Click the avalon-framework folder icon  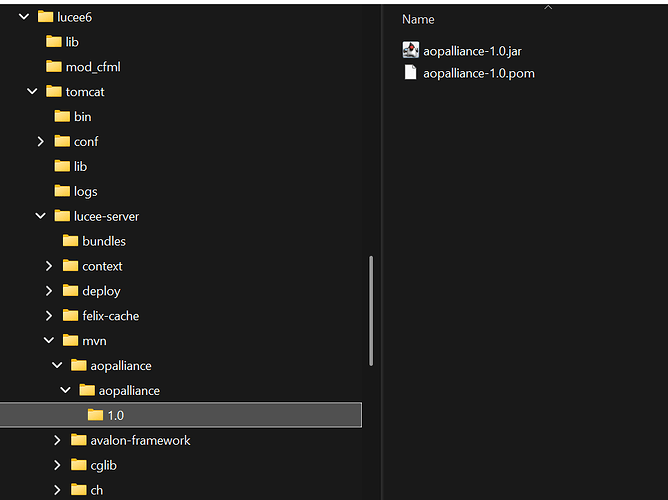click(79, 440)
